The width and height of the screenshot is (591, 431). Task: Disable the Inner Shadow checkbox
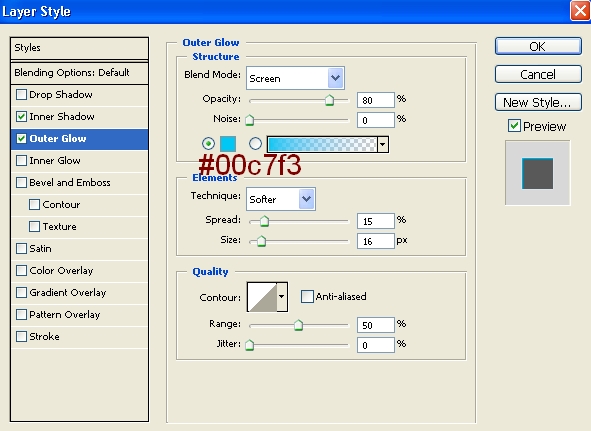[21, 117]
